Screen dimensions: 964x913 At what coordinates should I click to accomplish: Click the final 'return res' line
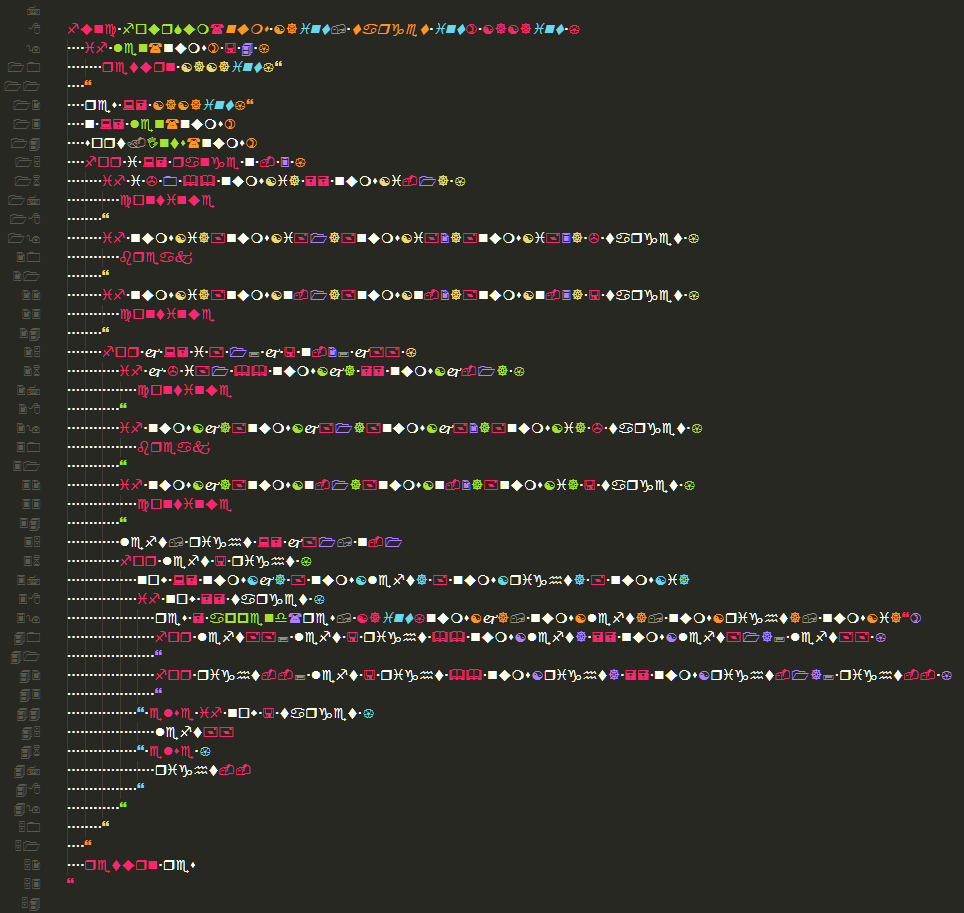click(x=140, y=865)
